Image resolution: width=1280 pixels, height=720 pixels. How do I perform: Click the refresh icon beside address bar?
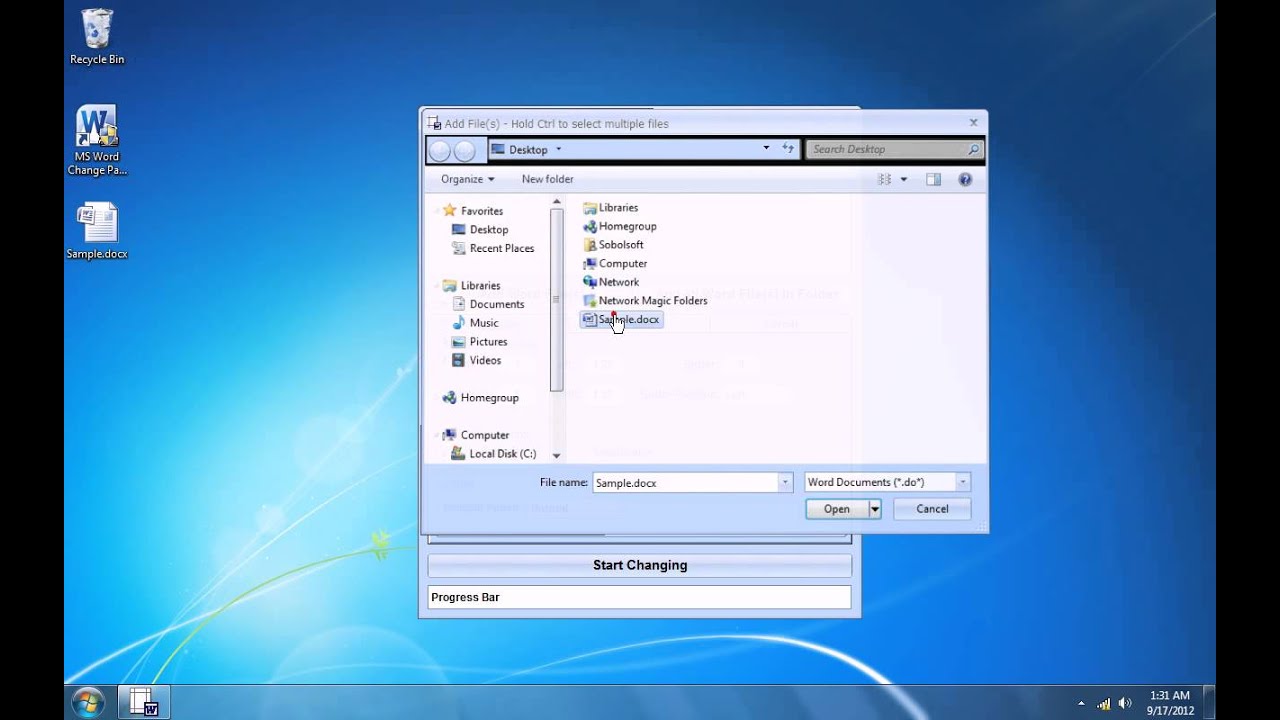tap(789, 149)
